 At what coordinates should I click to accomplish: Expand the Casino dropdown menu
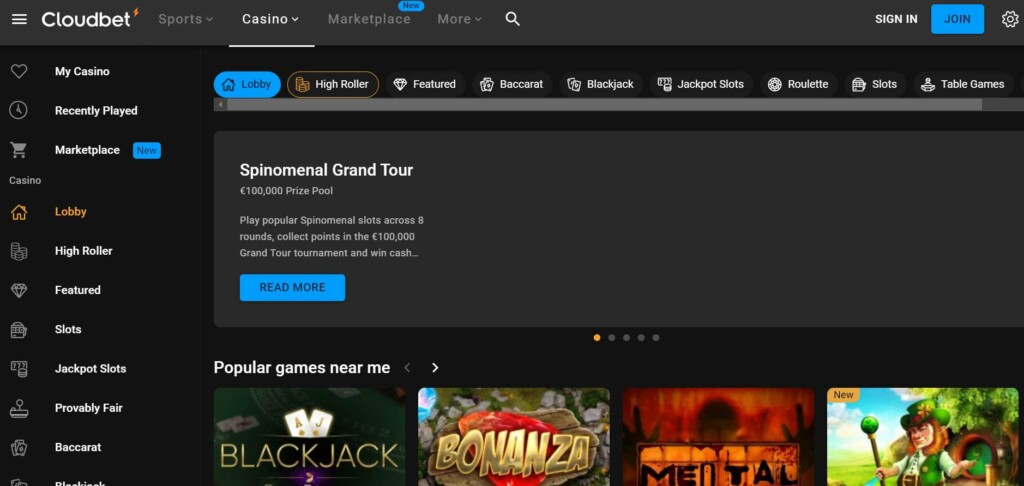(270, 19)
